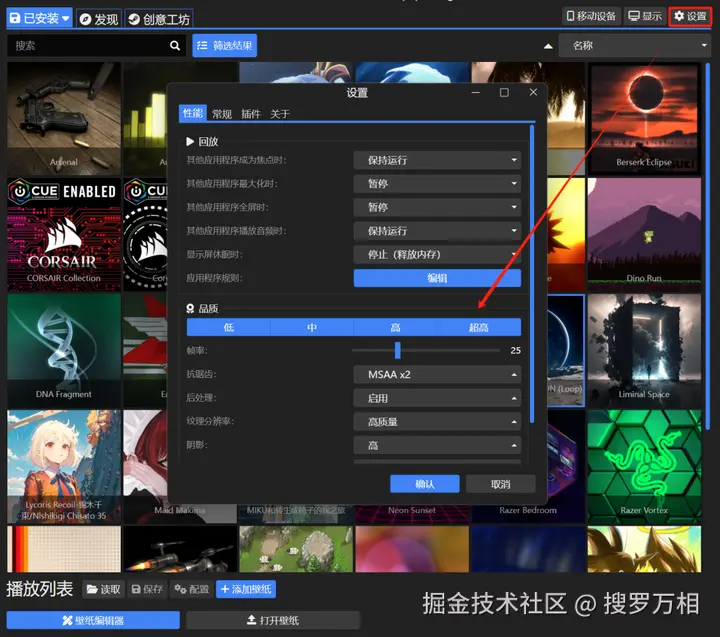The height and width of the screenshot is (637, 720).
Task: Select the Lycoris Recoil Chisato wallpaper
Action: click(x=64, y=467)
